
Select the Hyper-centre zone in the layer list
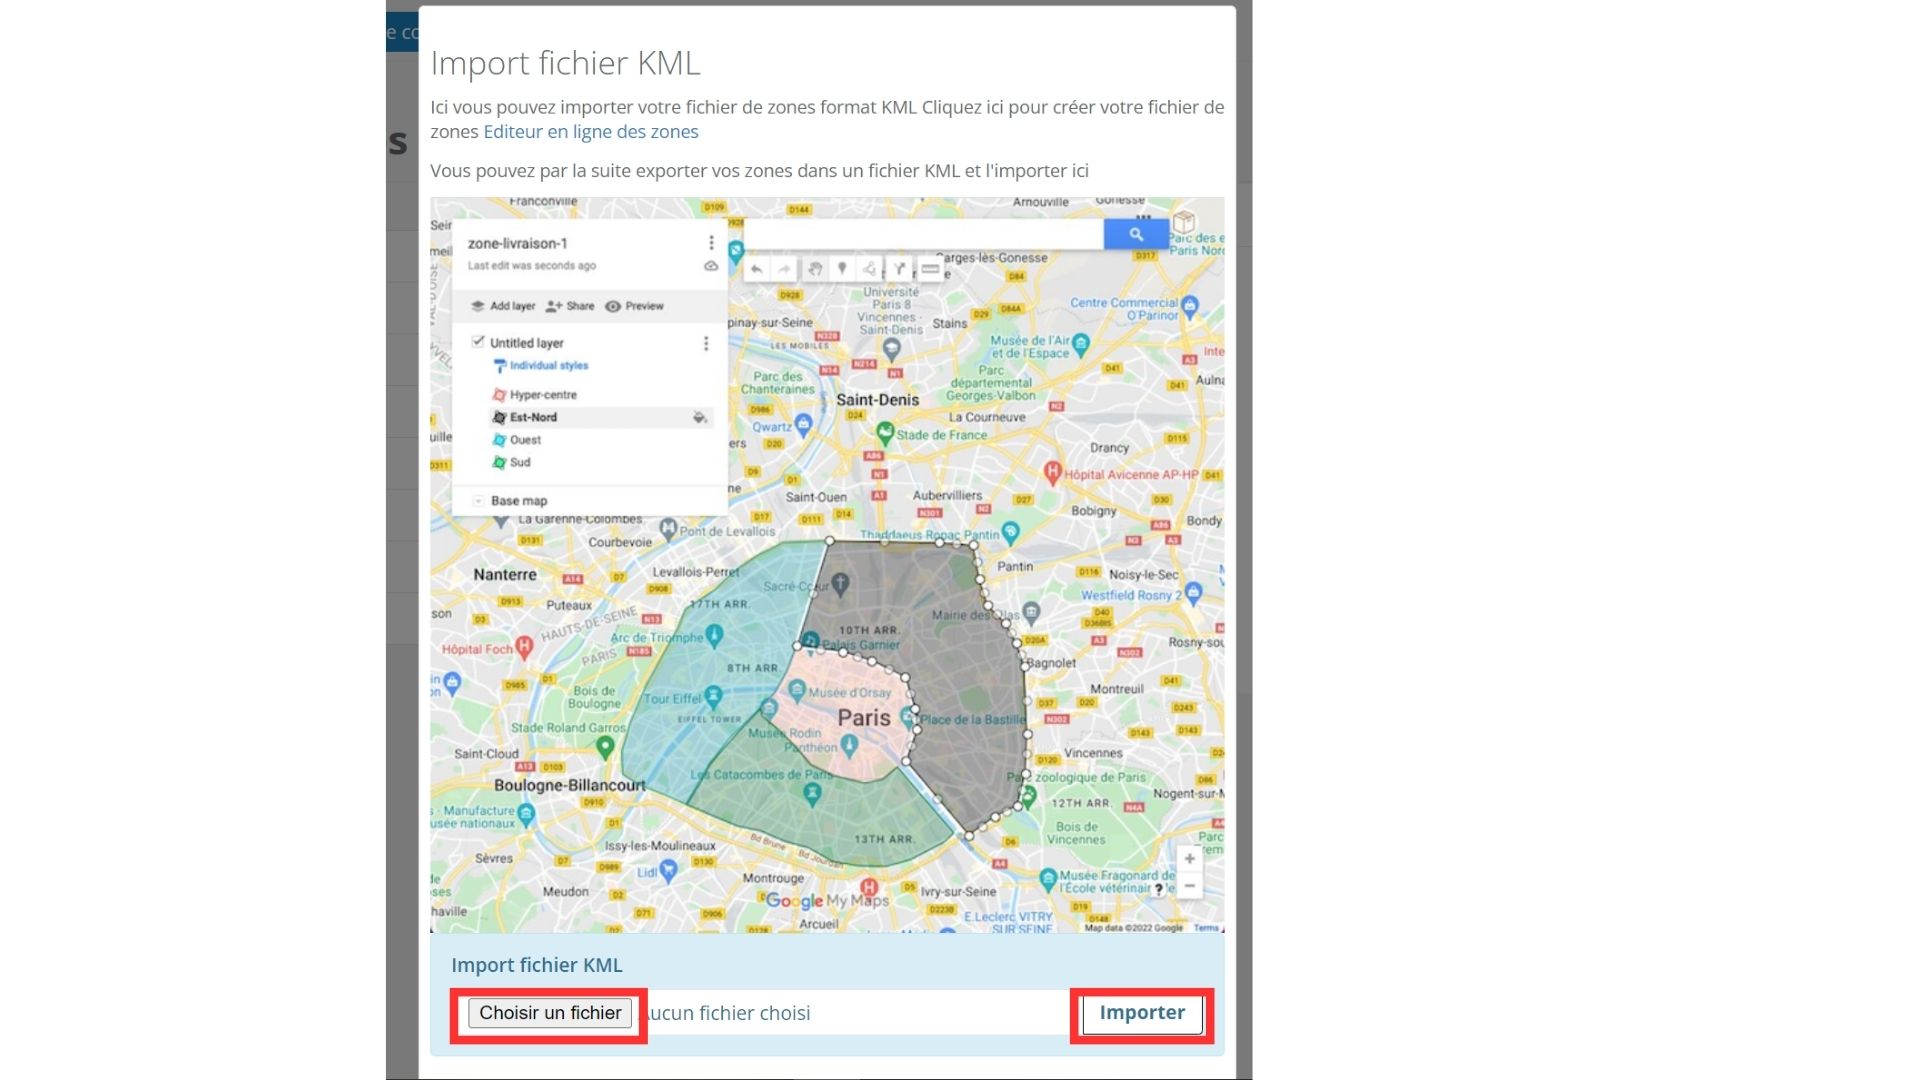535,395
